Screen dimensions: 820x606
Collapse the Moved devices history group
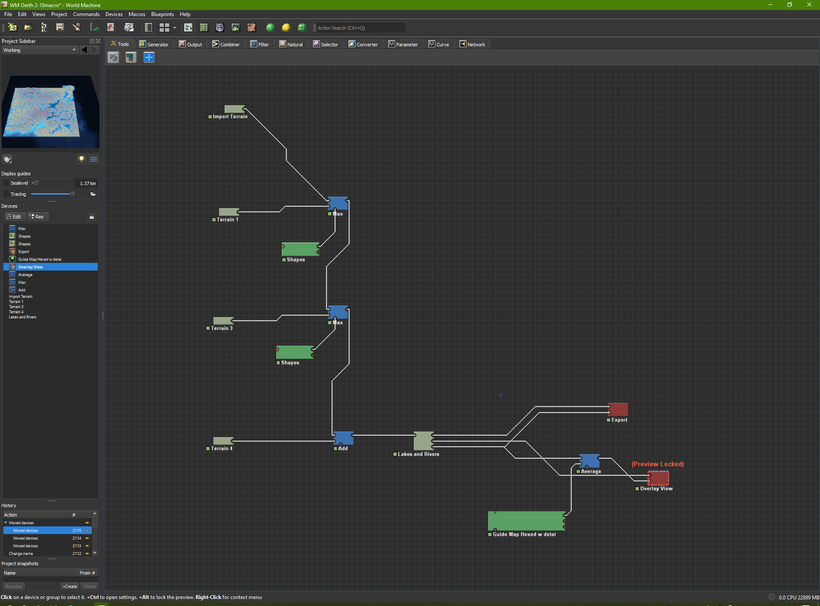click(x=5, y=523)
